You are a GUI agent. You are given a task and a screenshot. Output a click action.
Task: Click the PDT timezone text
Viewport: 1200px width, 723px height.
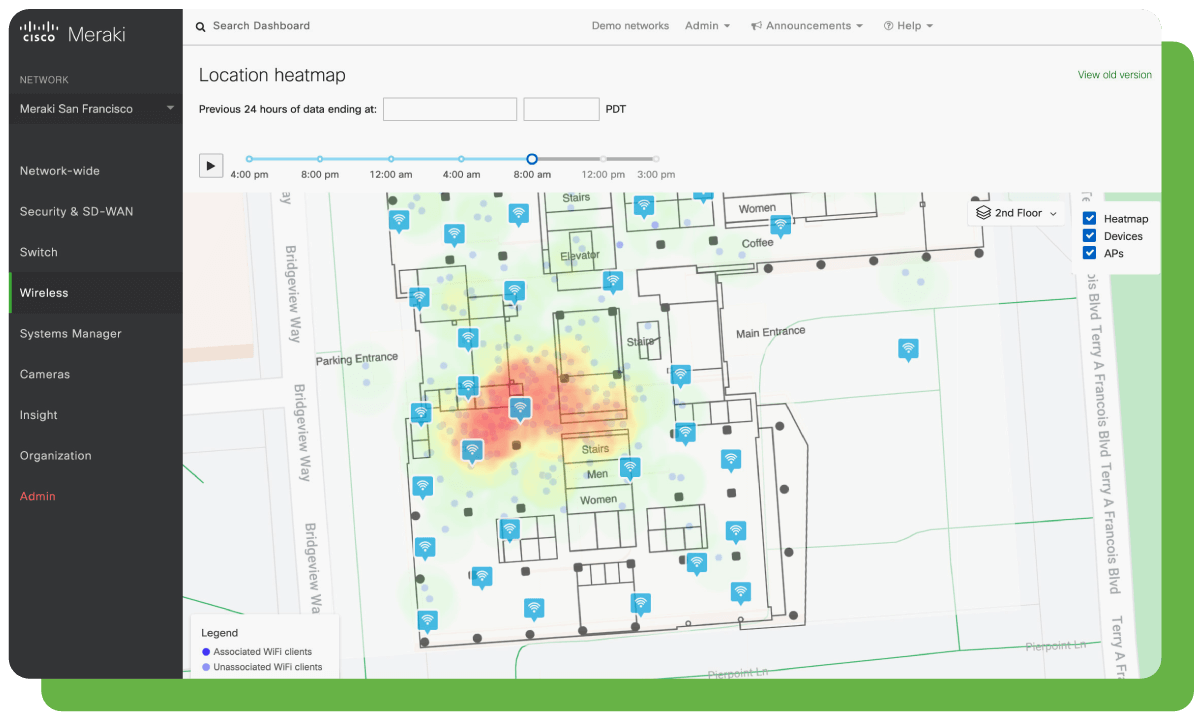(616, 109)
